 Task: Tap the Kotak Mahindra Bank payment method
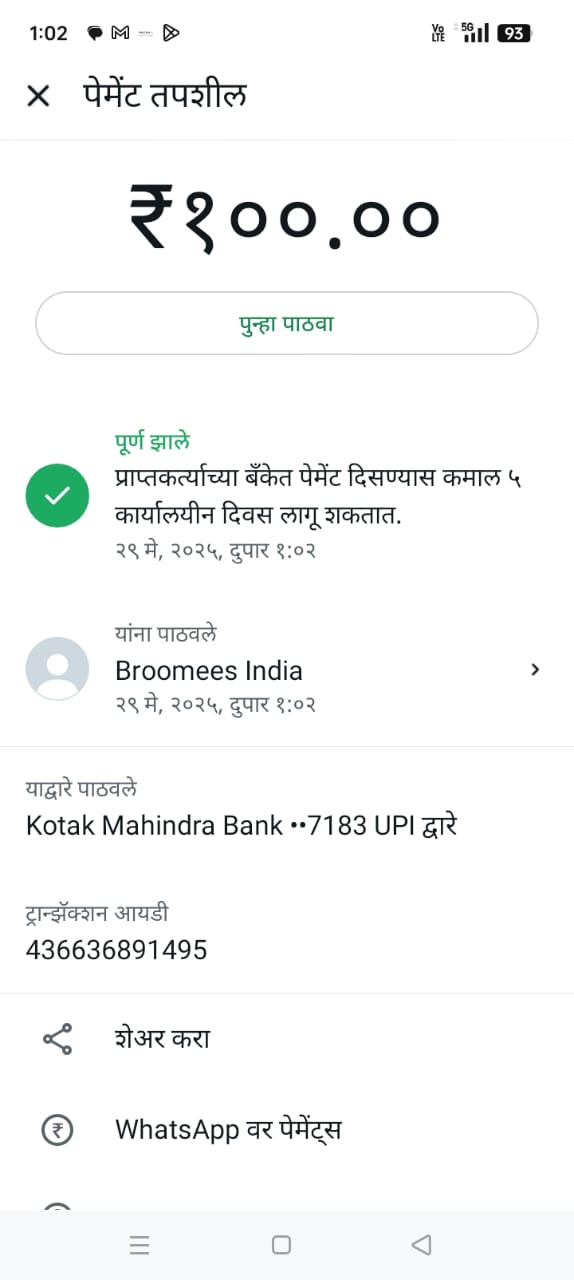[241, 826]
